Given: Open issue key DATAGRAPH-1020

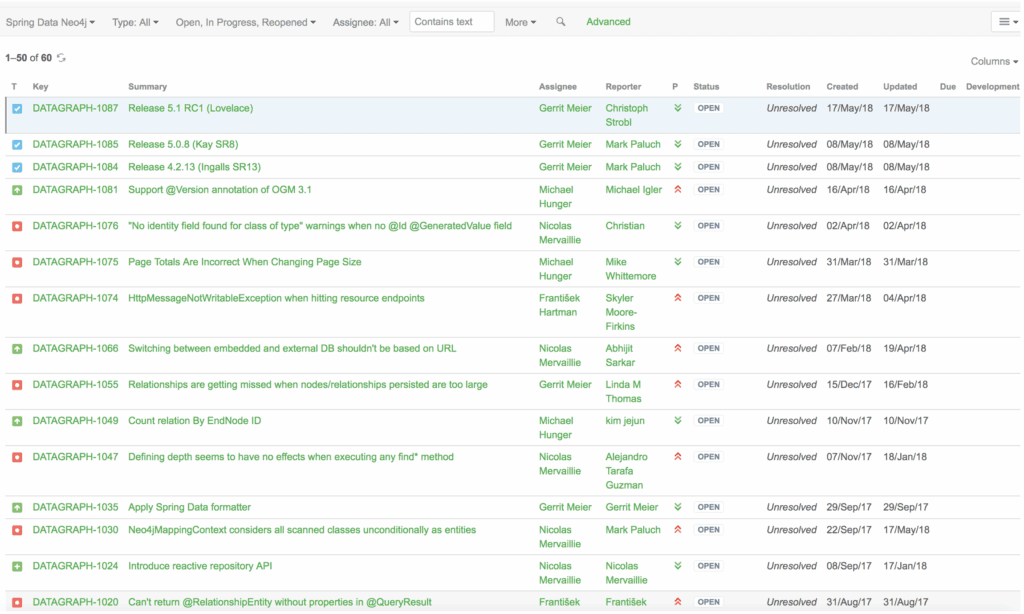Looking at the screenshot, I should (x=75, y=602).
